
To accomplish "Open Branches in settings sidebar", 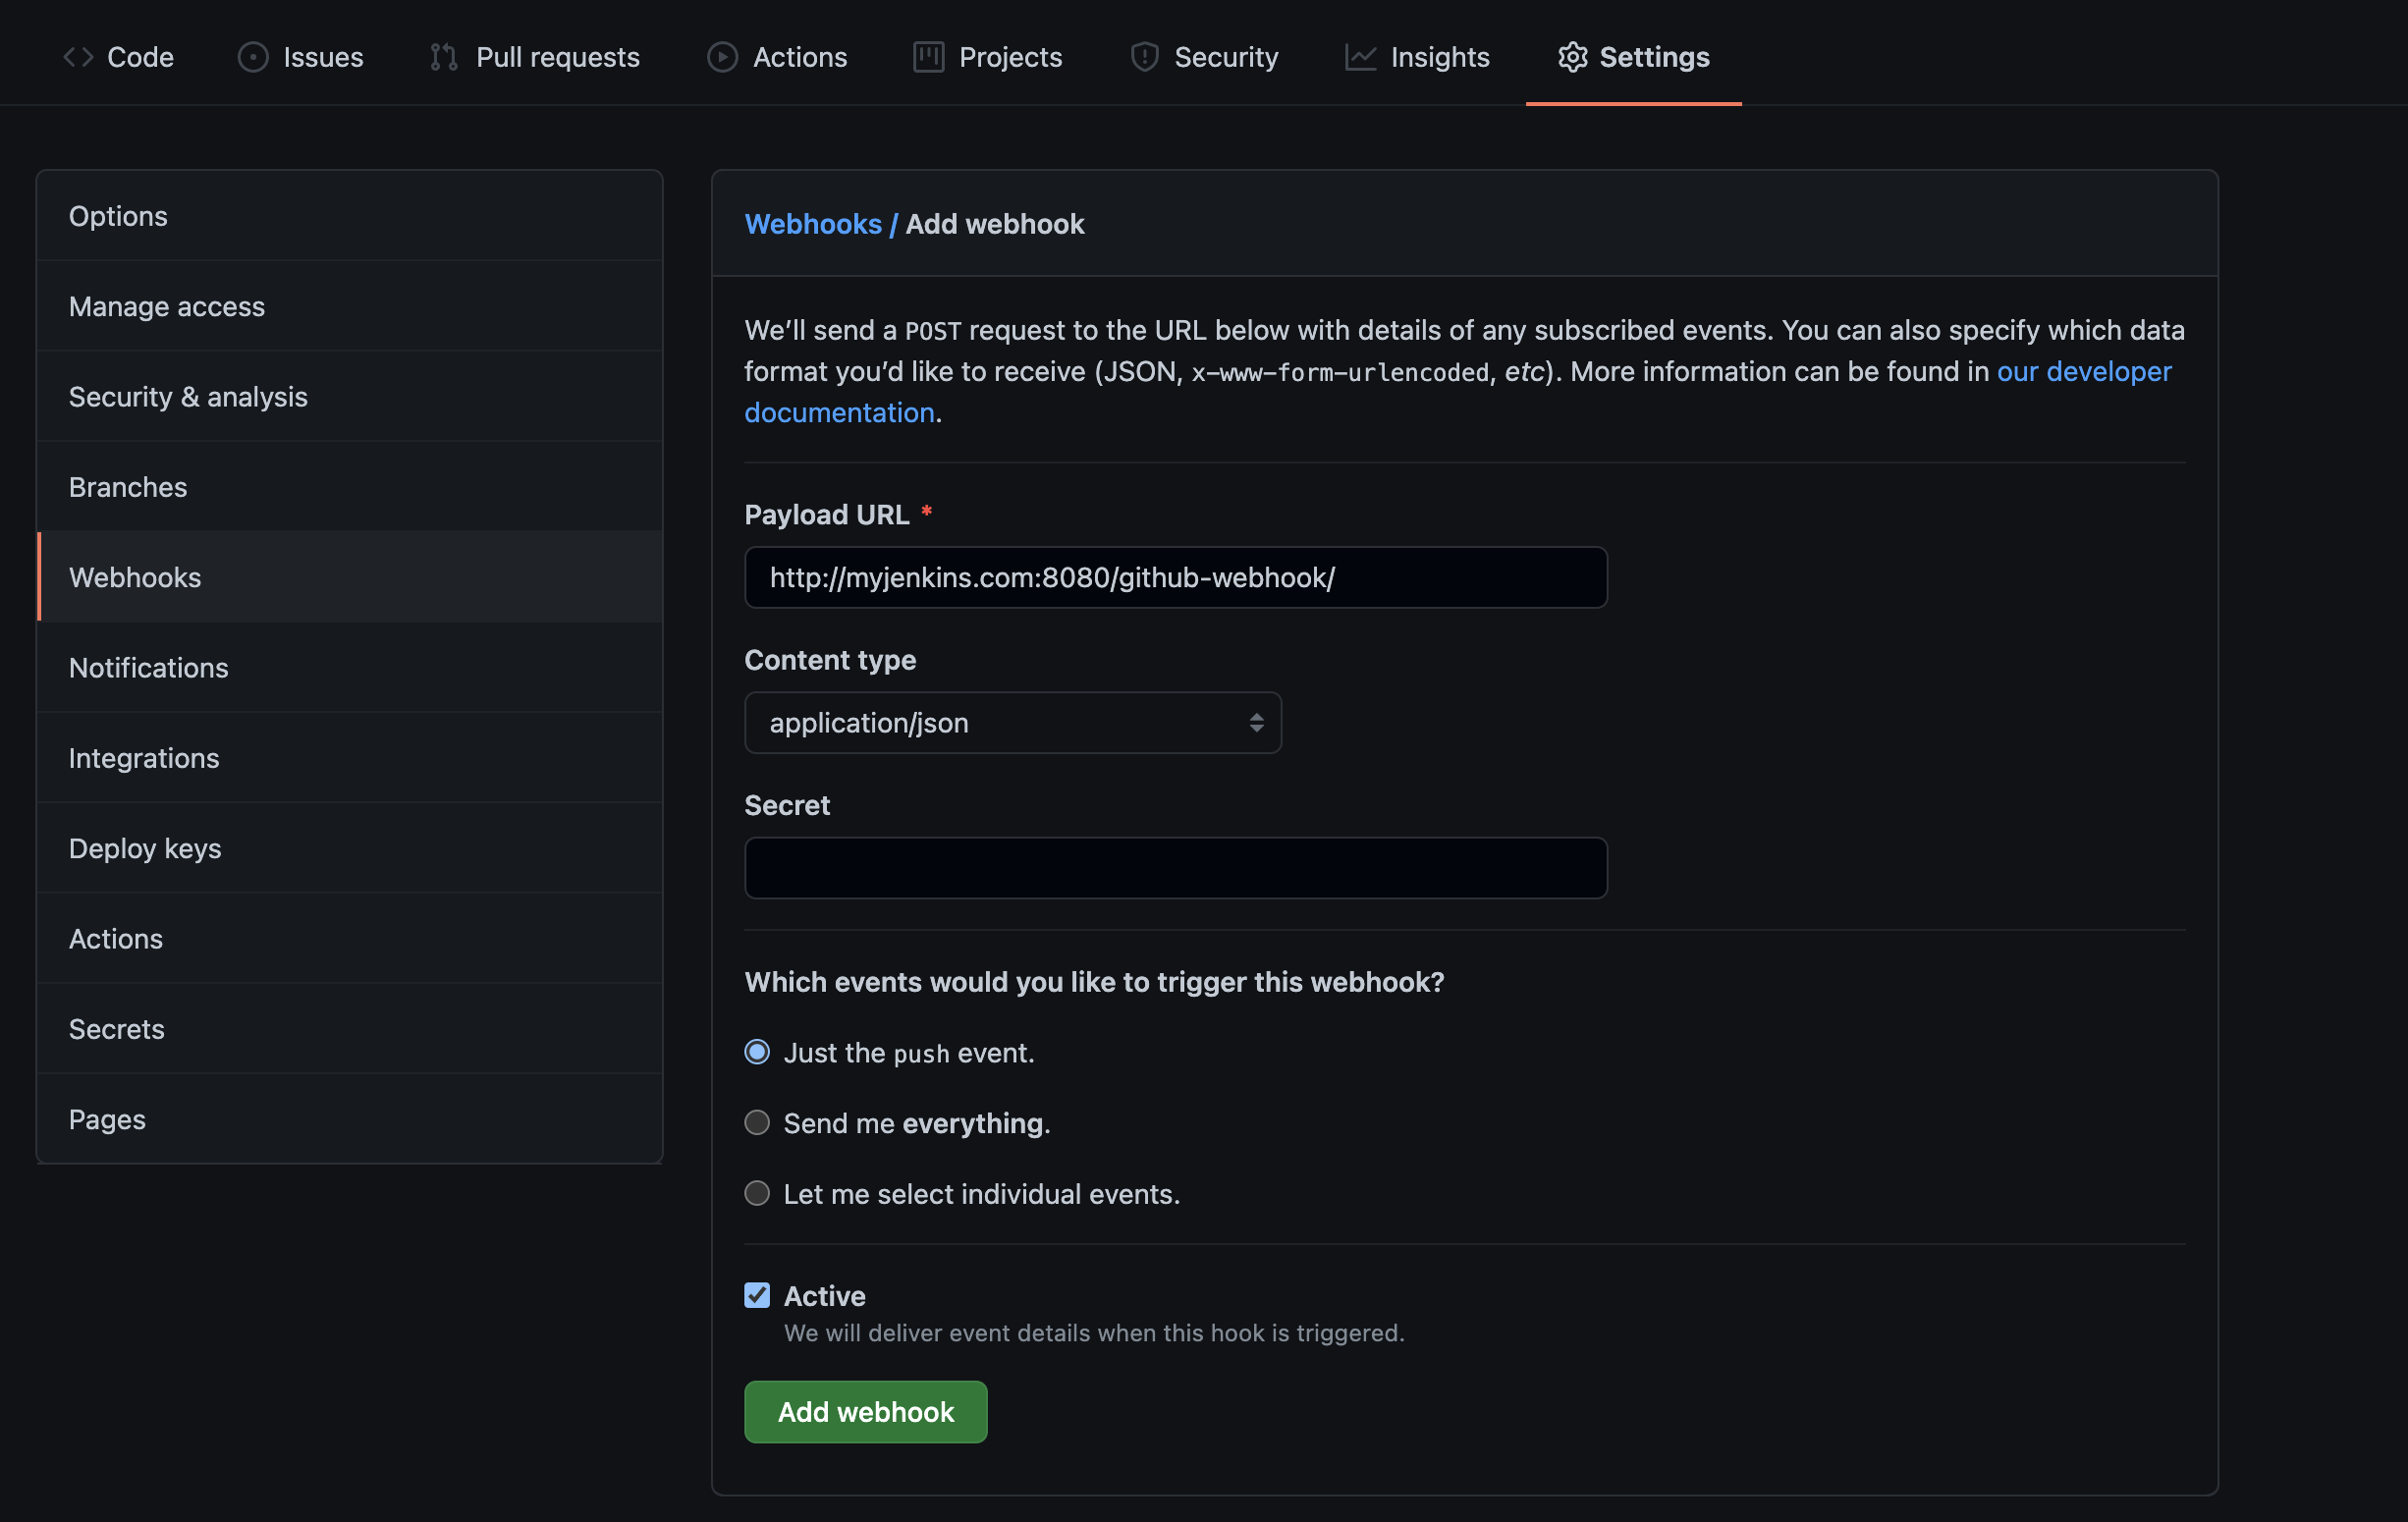I will [x=128, y=487].
